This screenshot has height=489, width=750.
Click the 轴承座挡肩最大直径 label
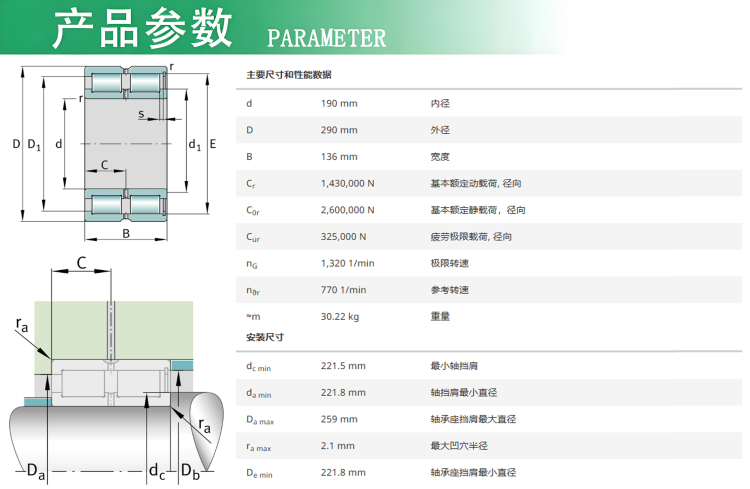coord(474,420)
